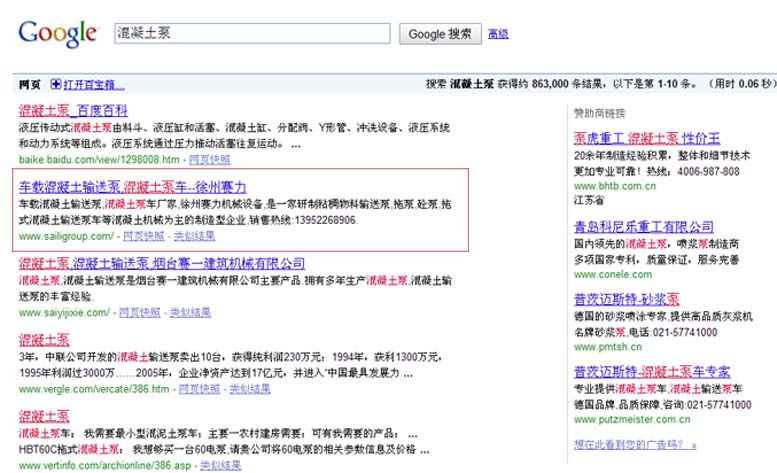Open sponsored link 青岛科尼乐重工有限公司

coord(644,227)
